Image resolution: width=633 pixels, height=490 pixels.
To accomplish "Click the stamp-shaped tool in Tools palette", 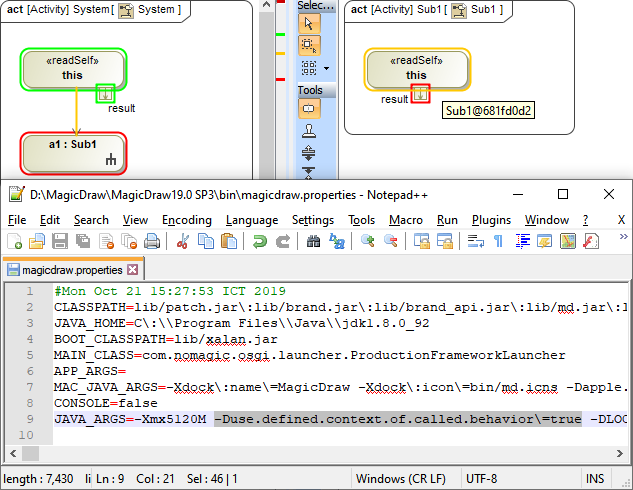I will point(310,130).
